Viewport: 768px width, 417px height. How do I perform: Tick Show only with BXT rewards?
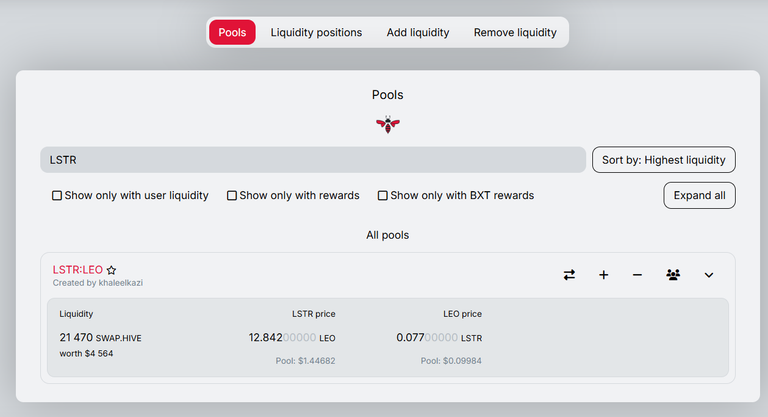(x=383, y=196)
